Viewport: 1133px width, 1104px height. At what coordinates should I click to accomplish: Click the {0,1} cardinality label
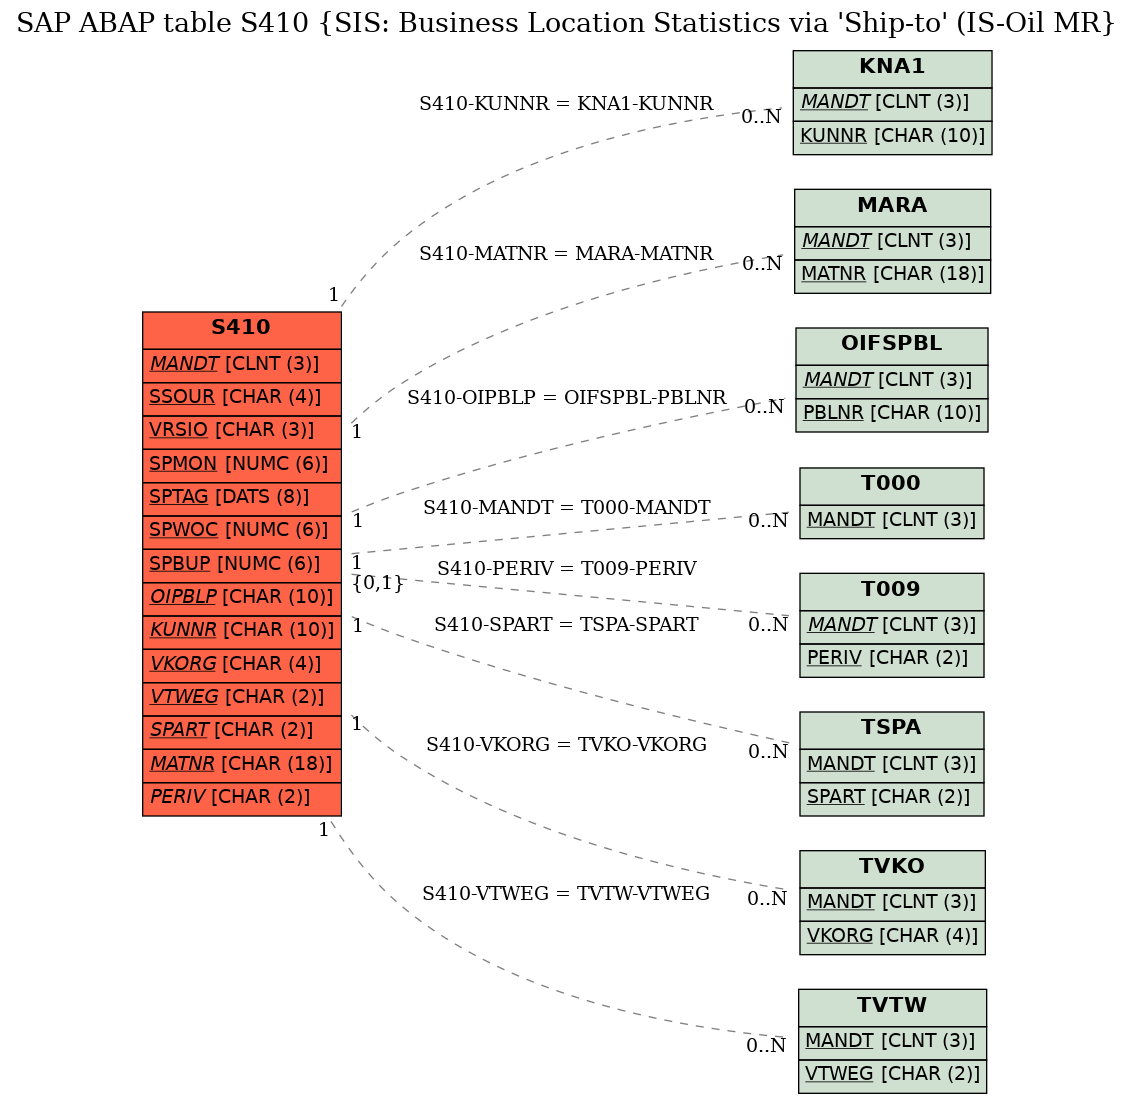pyautogui.click(x=377, y=582)
